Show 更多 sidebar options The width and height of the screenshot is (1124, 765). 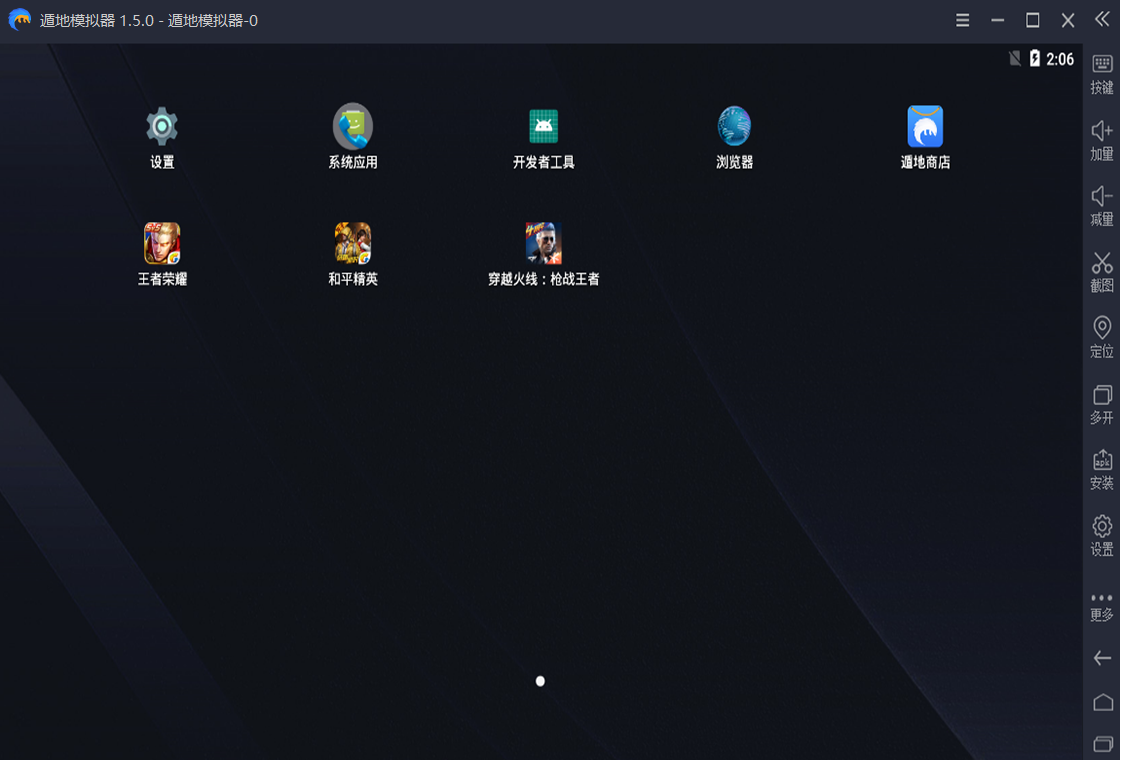pyautogui.click(x=1102, y=607)
